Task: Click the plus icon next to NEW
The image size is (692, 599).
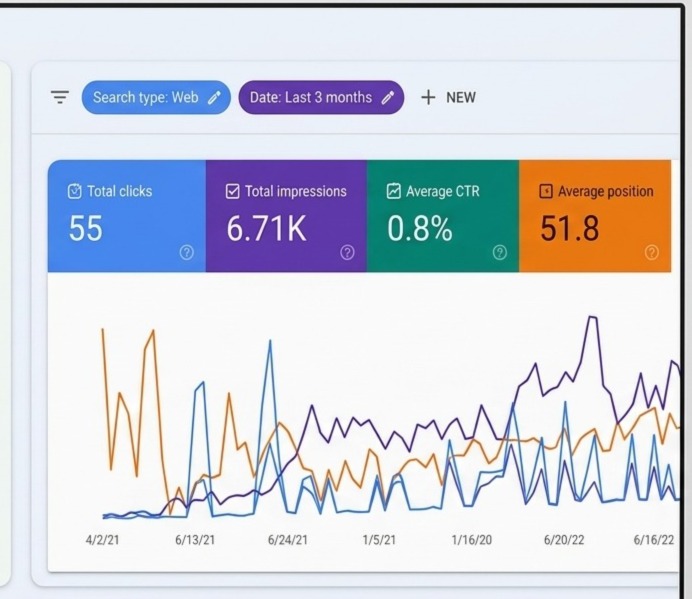Action: [x=428, y=97]
